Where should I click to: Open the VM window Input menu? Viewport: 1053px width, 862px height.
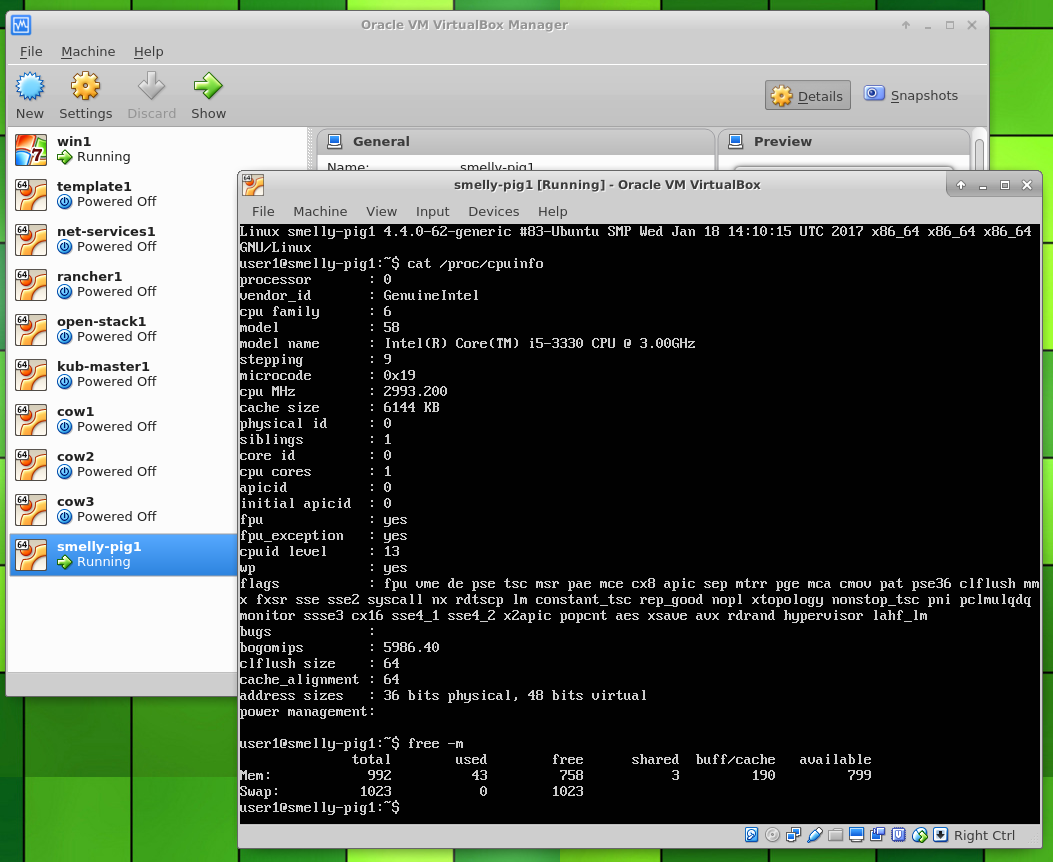click(x=432, y=211)
